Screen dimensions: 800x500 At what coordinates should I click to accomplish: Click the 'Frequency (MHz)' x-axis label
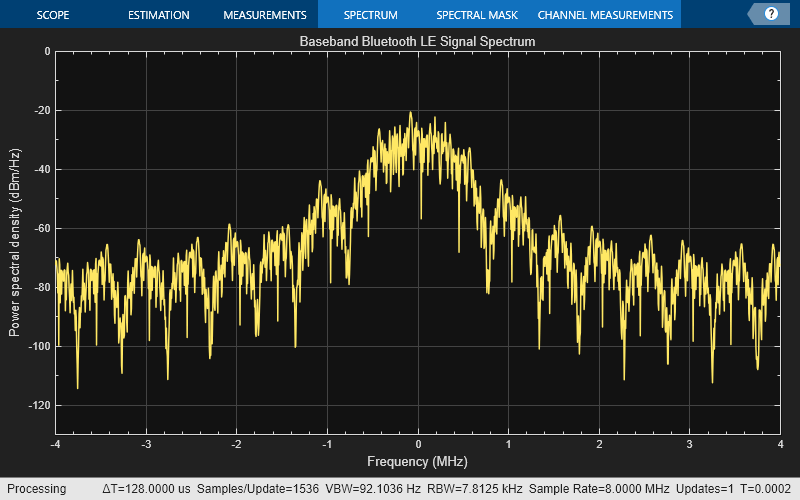pyautogui.click(x=417, y=461)
